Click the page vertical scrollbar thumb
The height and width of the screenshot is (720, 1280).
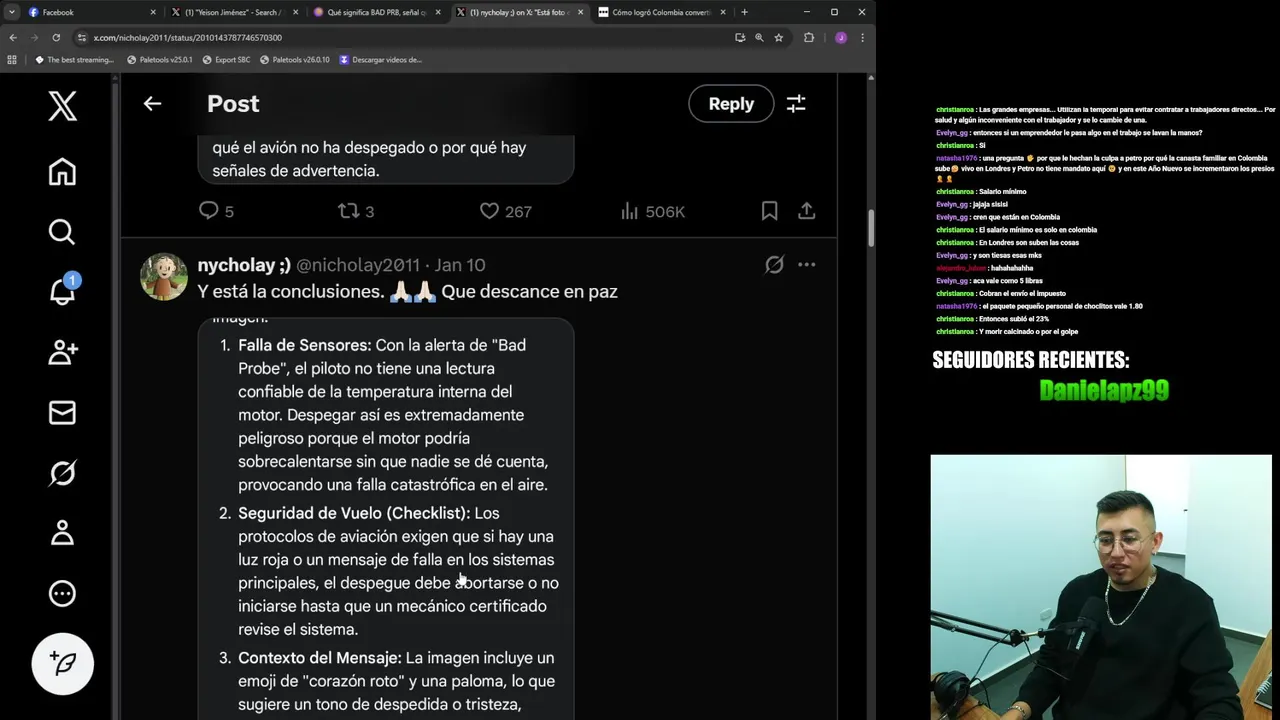tap(870, 228)
